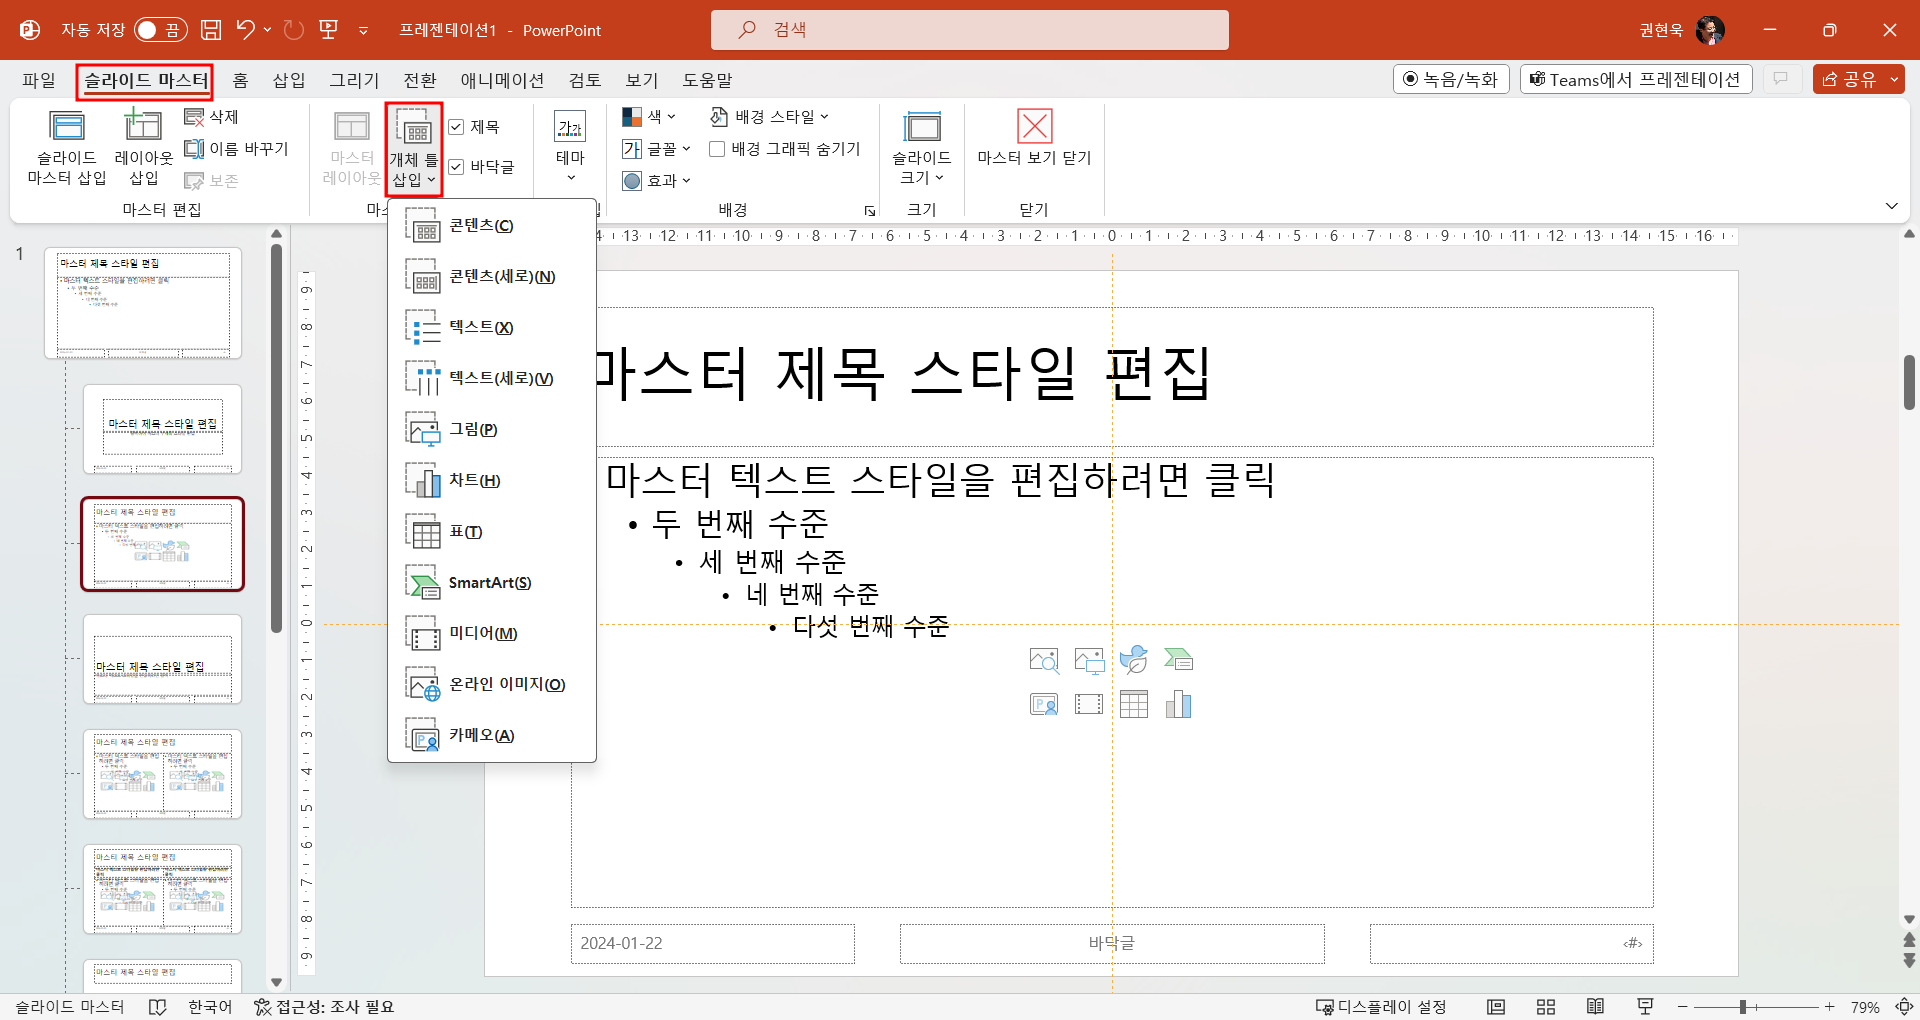Click Insert Layout (레이아웃 삽입) icon
The width and height of the screenshot is (1920, 1020).
(144, 148)
